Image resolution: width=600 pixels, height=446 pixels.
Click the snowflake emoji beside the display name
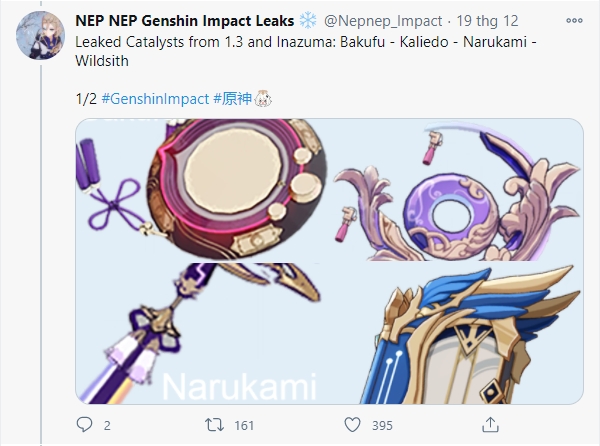308,20
